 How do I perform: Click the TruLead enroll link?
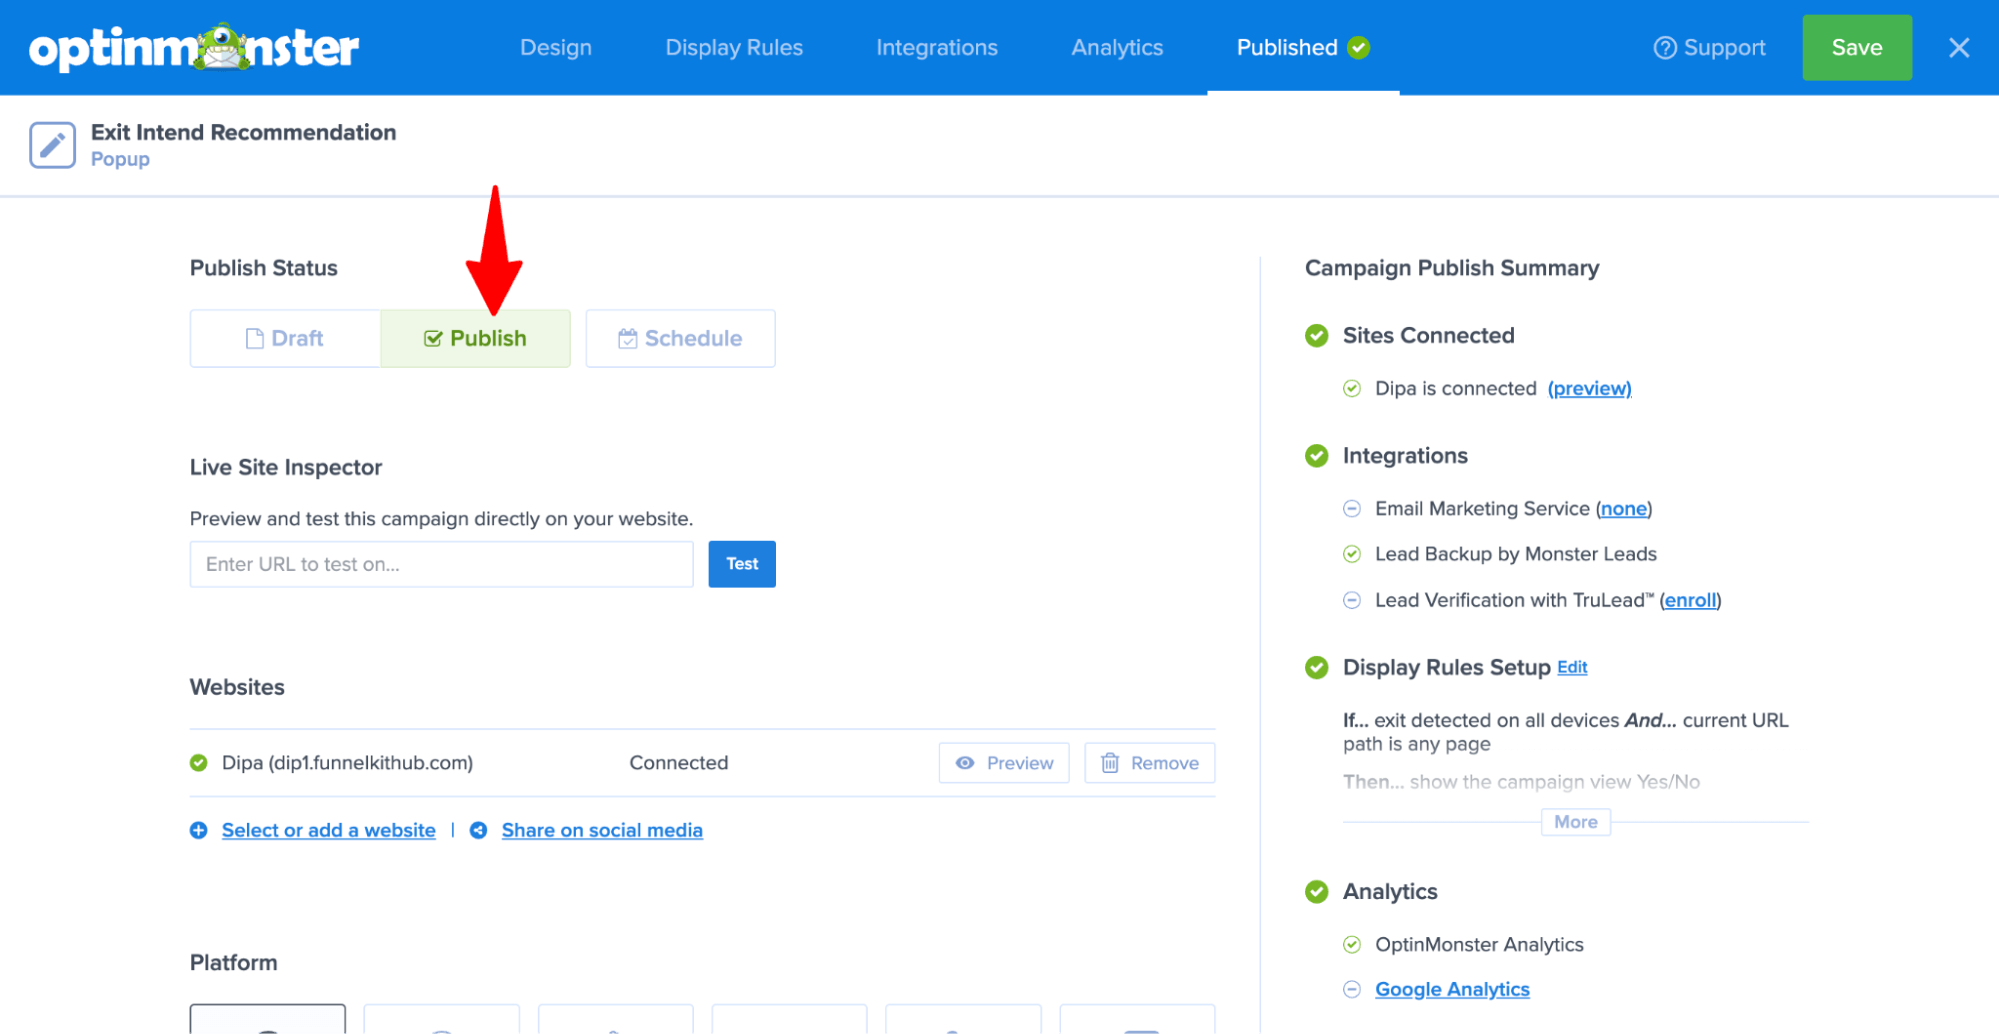tap(1690, 600)
